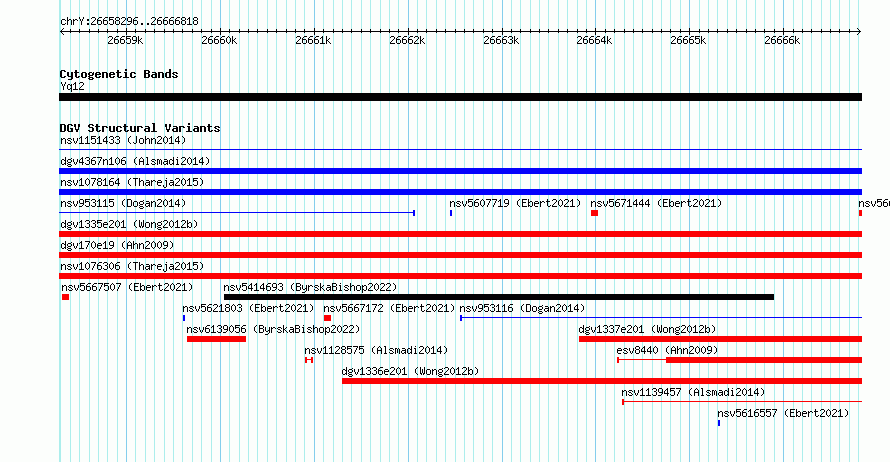Click the nsv1151433 (John2014) variant label
The height and width of the screenshot is (462, 890).
(x=123, y=140)
